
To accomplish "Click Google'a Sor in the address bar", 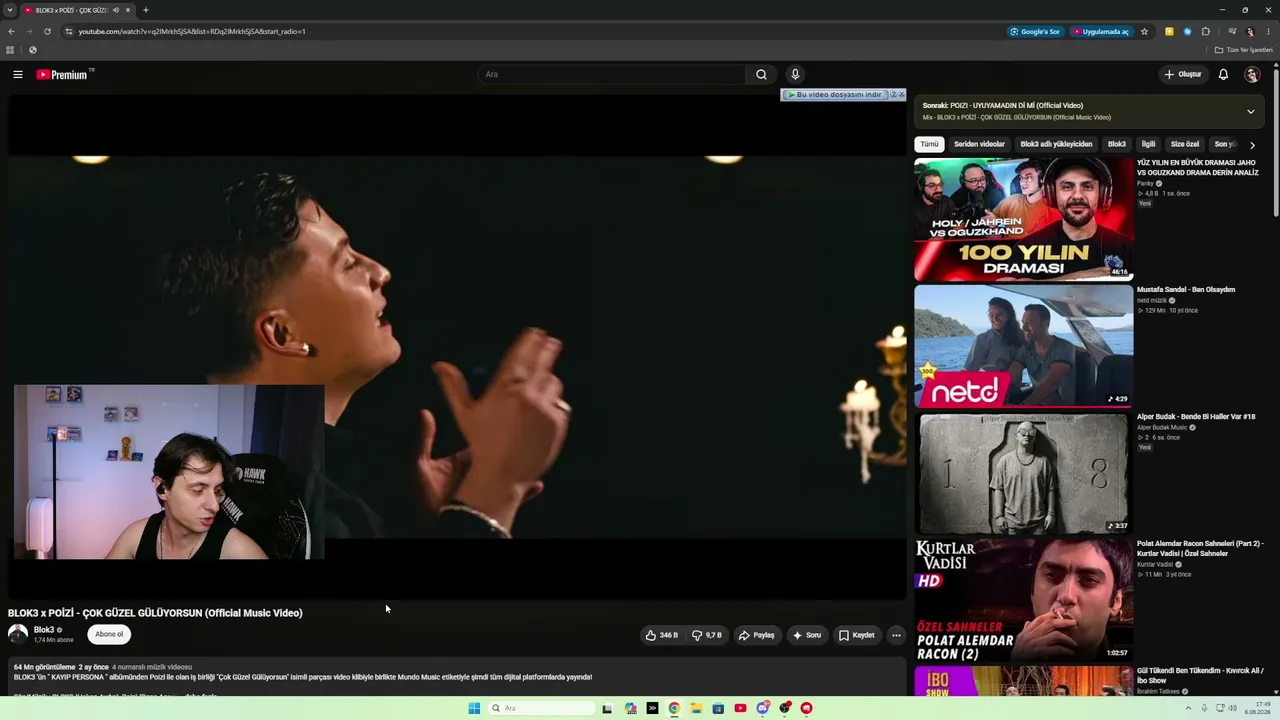I will click(x=1035, y=31).
